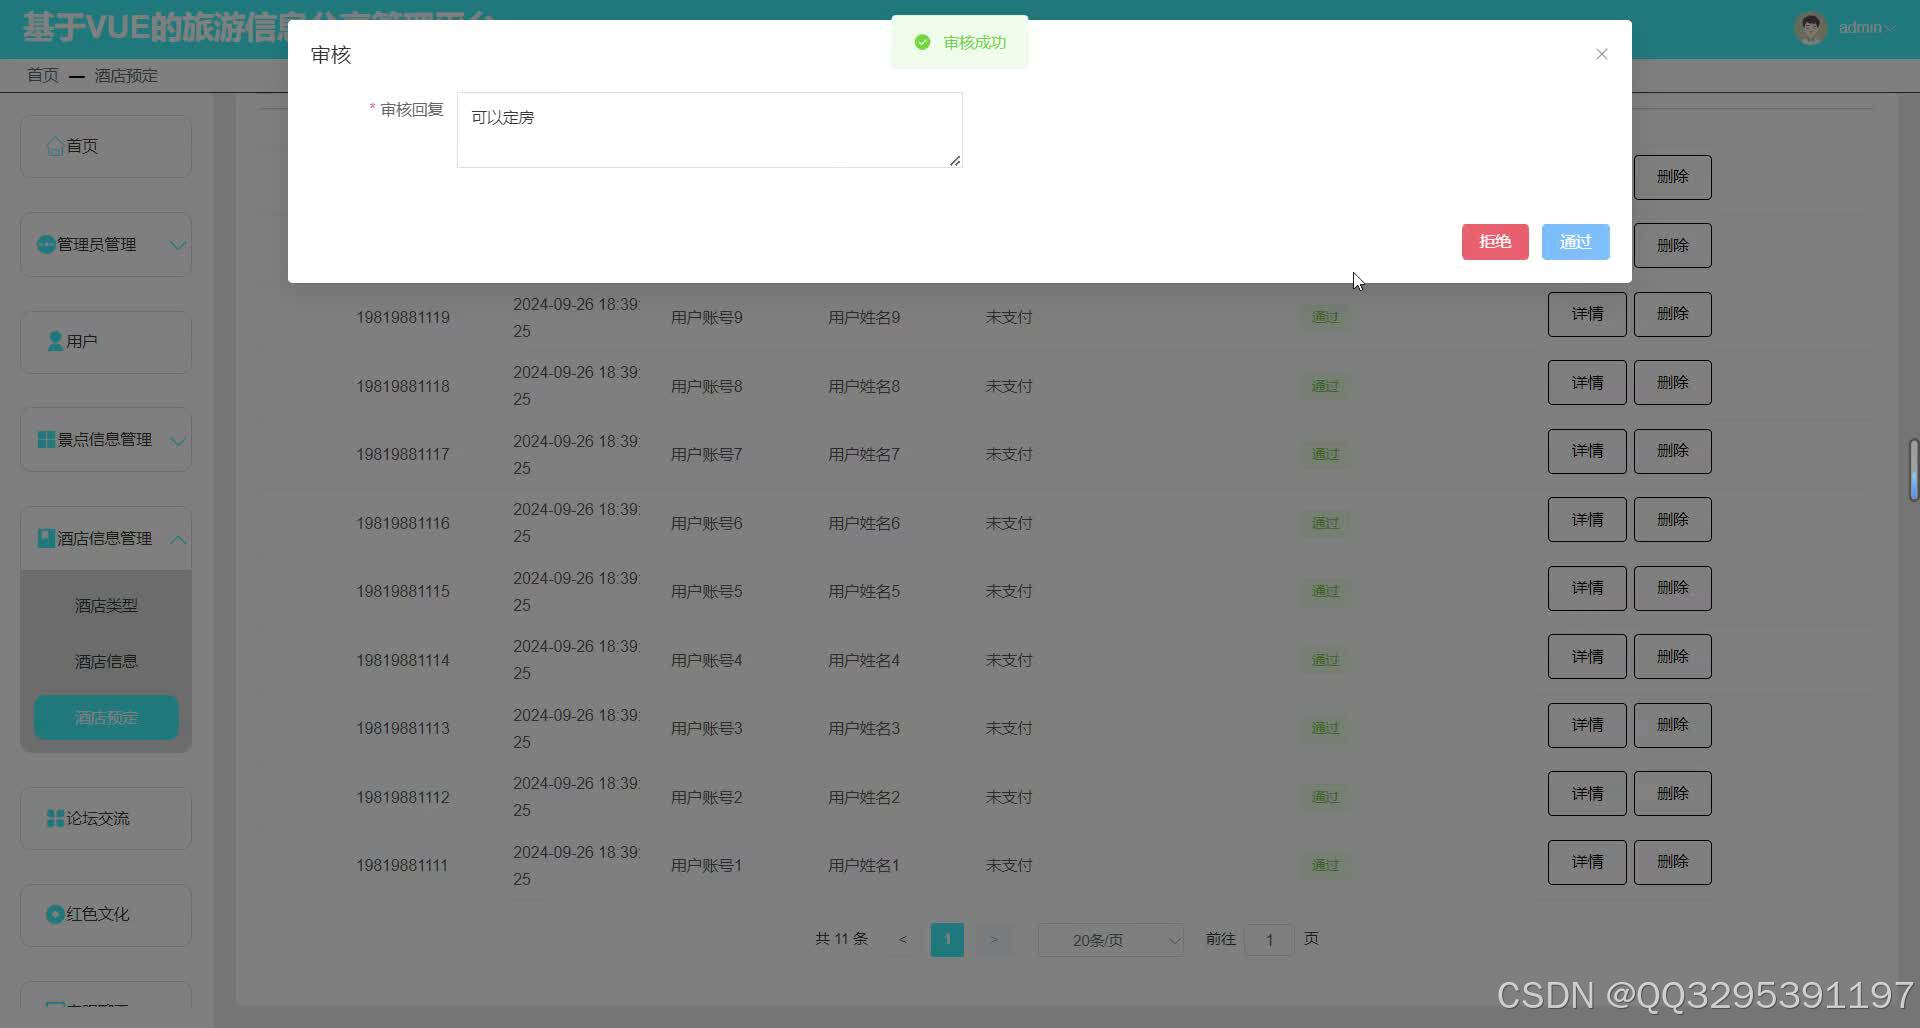The height and width of the screenshot is (1028, 1920).
Task: Click the 景点信息管理 grid icon
Action: tap(46, 439)
